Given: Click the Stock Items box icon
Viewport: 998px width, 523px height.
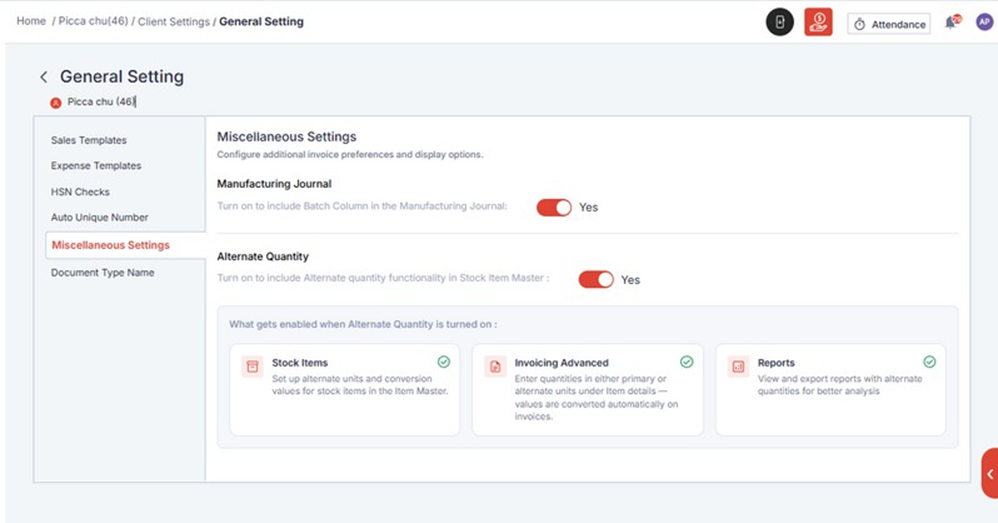Looking at the screenshot, I should 252,367.
